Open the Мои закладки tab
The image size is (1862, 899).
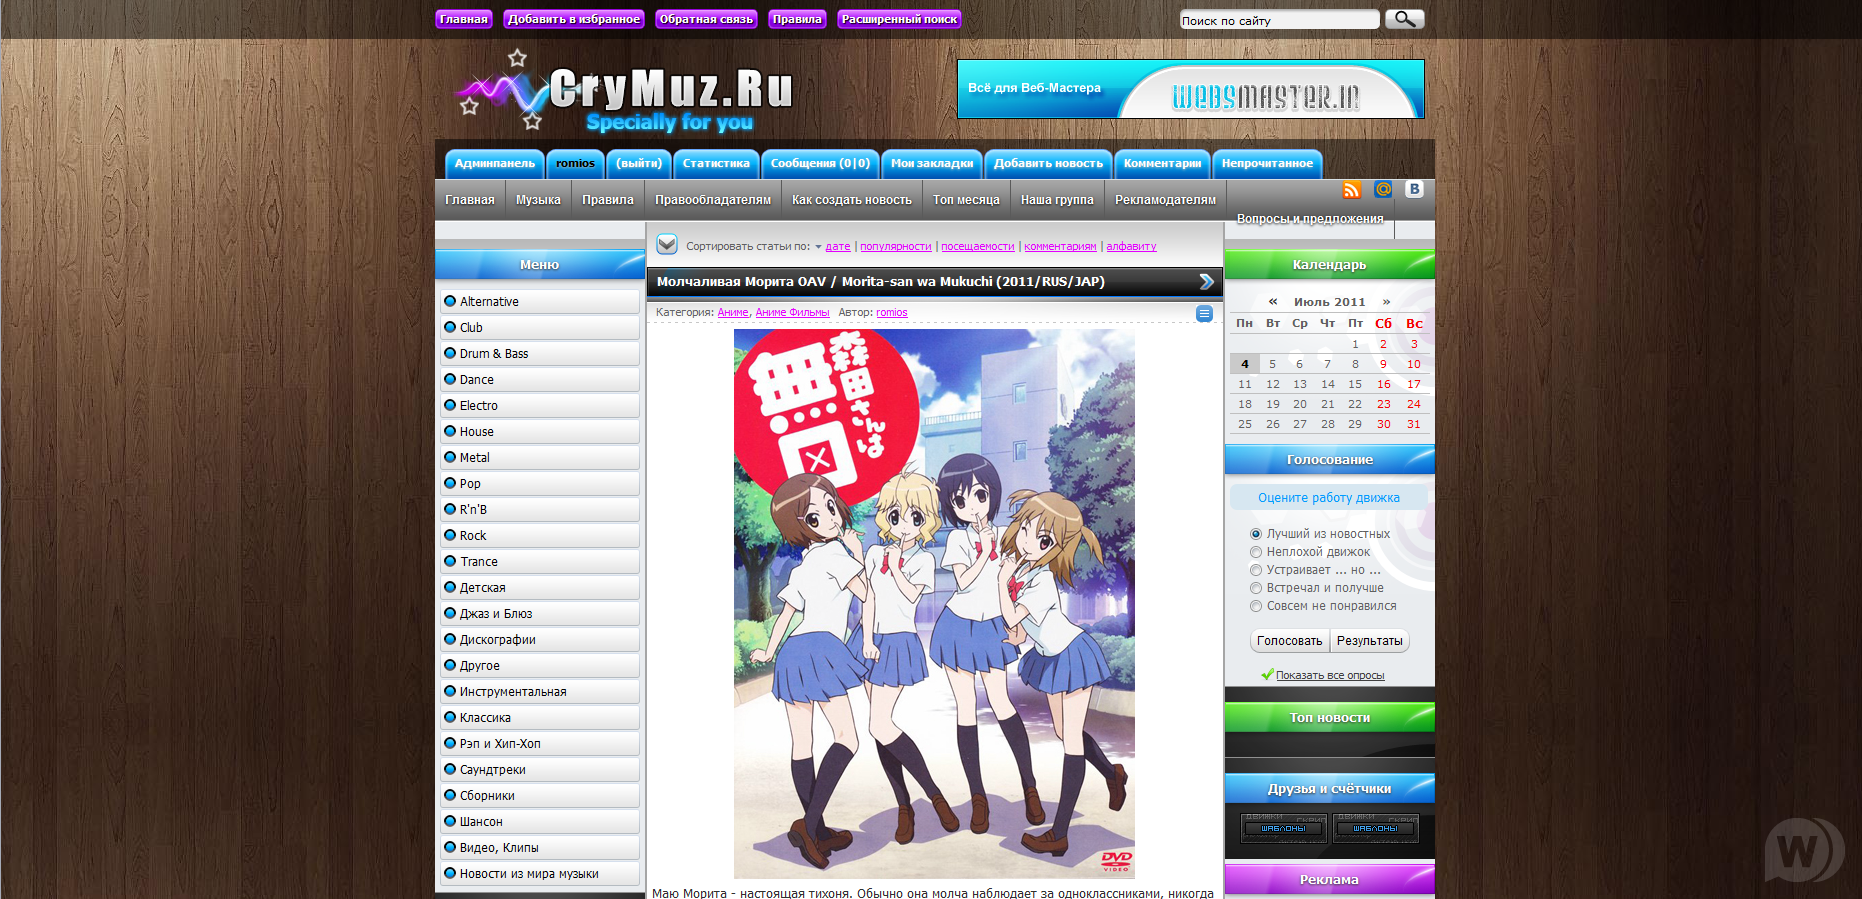(932, 163)
